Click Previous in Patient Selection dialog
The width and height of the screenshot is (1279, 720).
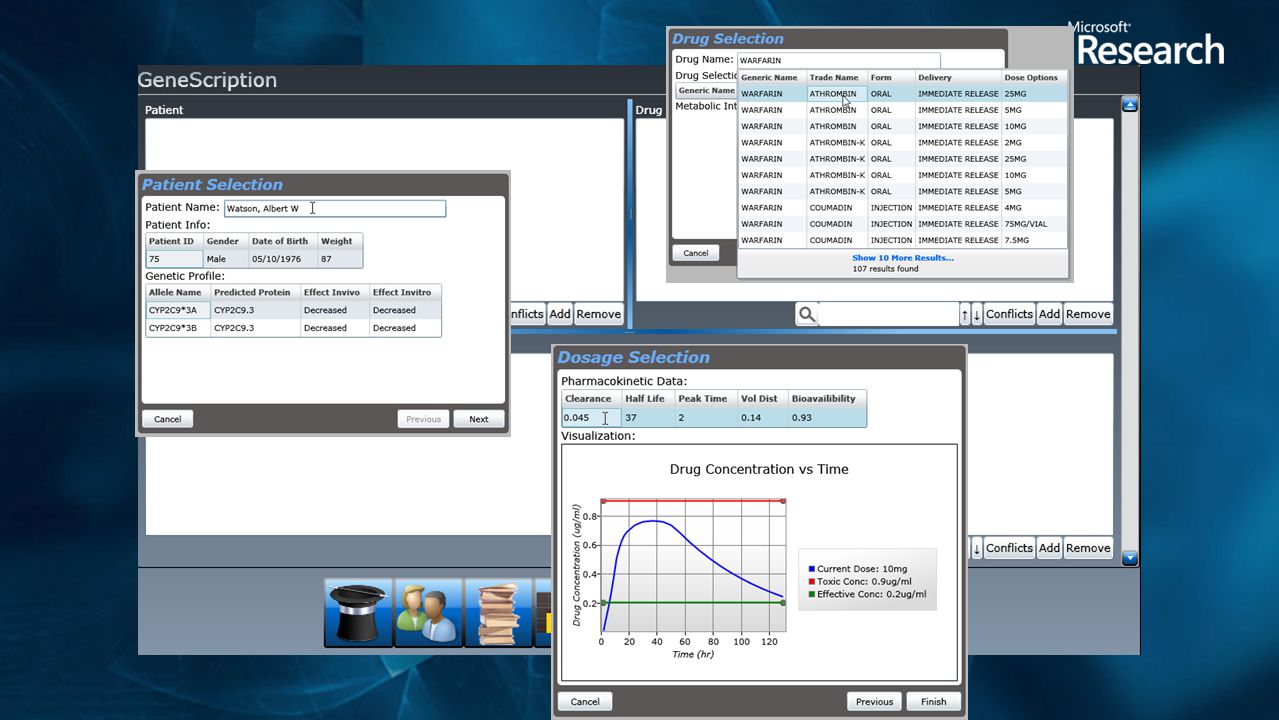pos(424,419)
